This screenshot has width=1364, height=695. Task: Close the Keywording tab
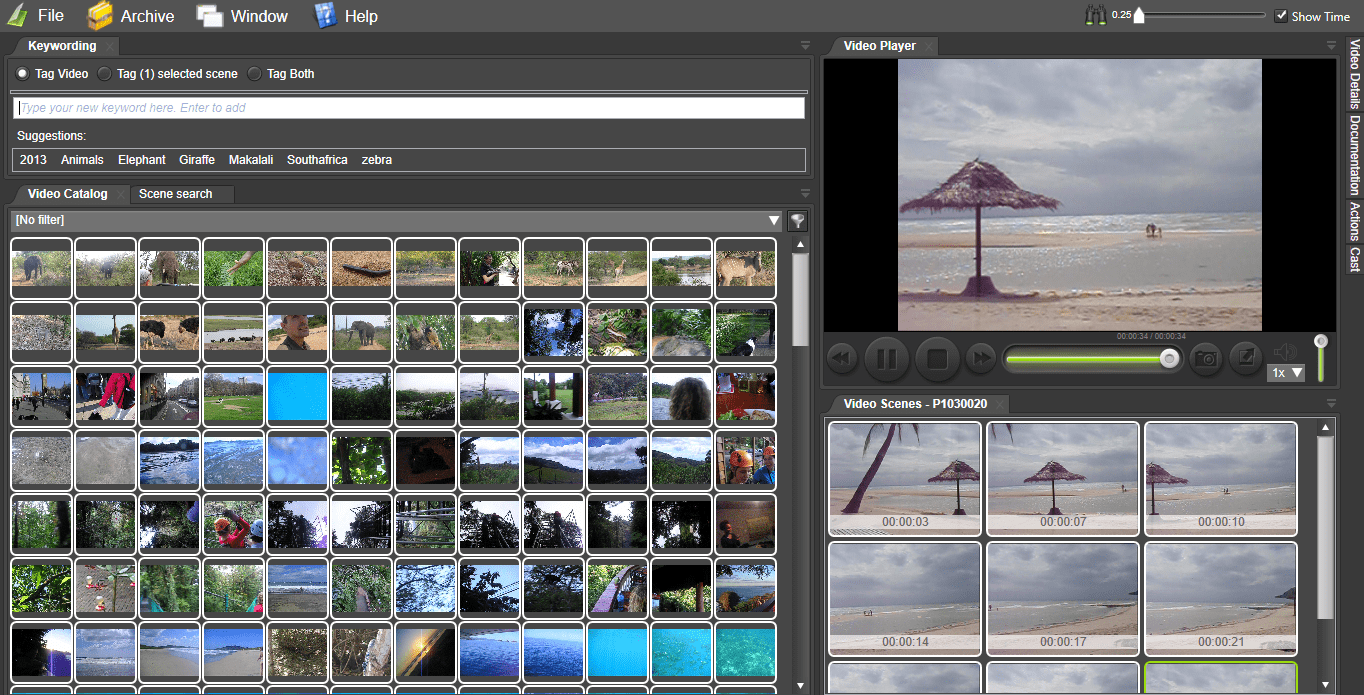pos(109,47)
